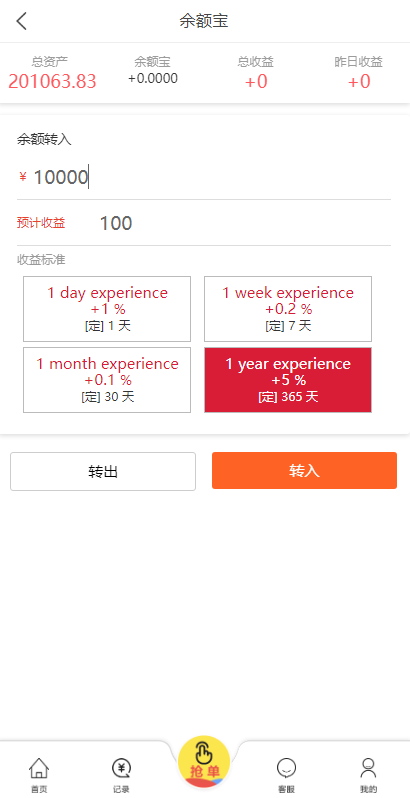Click the 总资产 value 201063.83
This screenshot has width=410, height=798.
[52, 81]
